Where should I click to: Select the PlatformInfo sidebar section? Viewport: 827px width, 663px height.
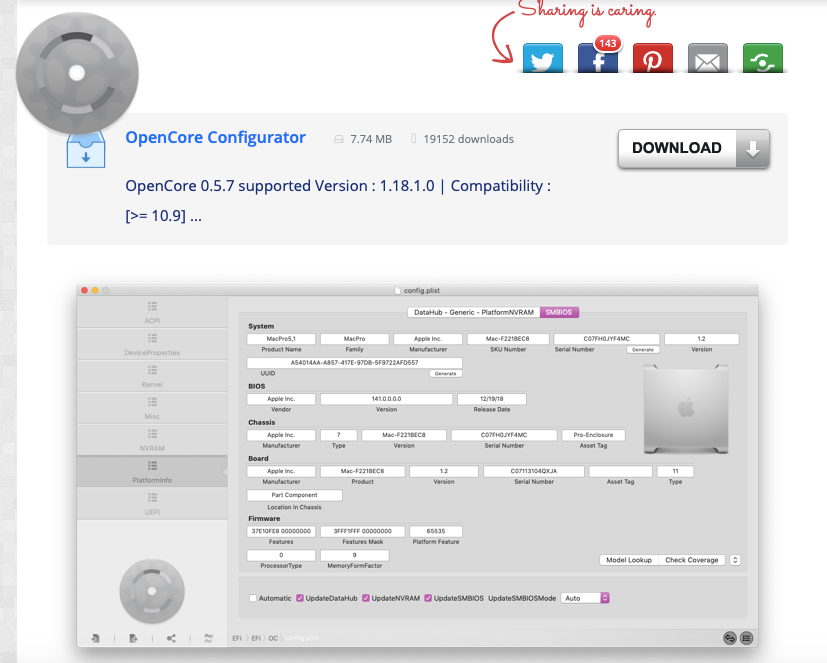(152, 472)
